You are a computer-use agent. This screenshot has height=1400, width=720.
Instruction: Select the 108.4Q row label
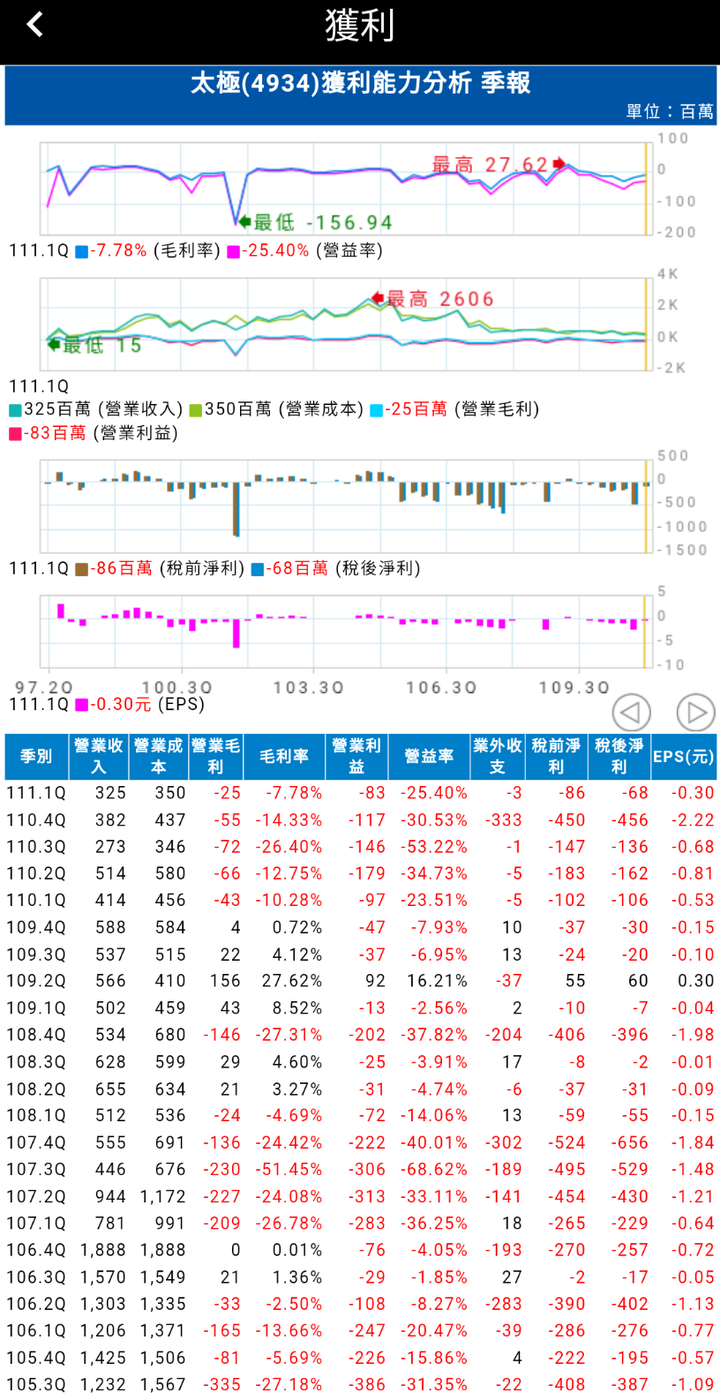(x=36, y=1035)
